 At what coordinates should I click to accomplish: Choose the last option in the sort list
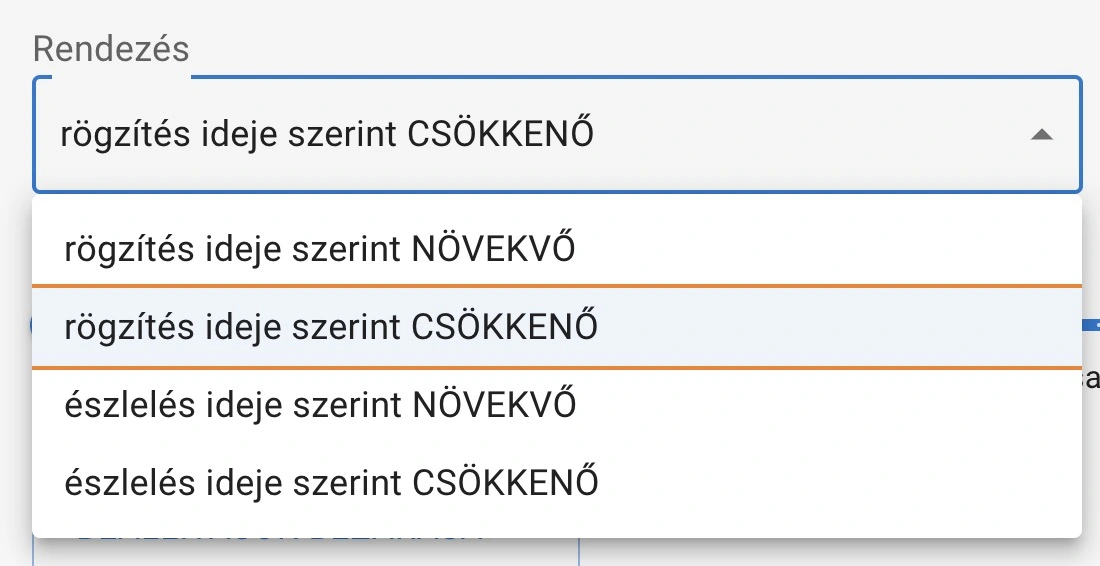pos(331,483)
